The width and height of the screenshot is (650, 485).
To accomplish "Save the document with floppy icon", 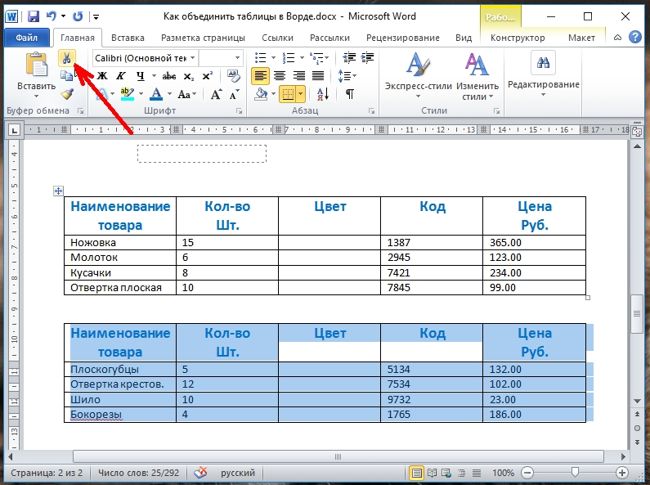I will pos(33,17).
